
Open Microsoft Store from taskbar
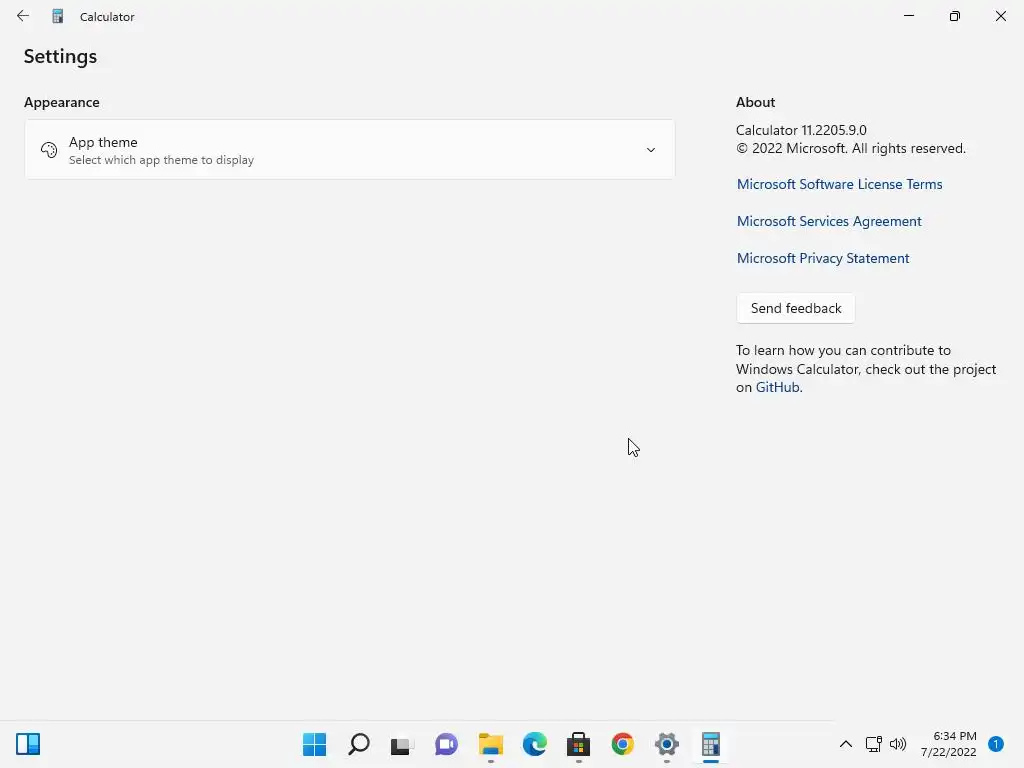(579, 744)
